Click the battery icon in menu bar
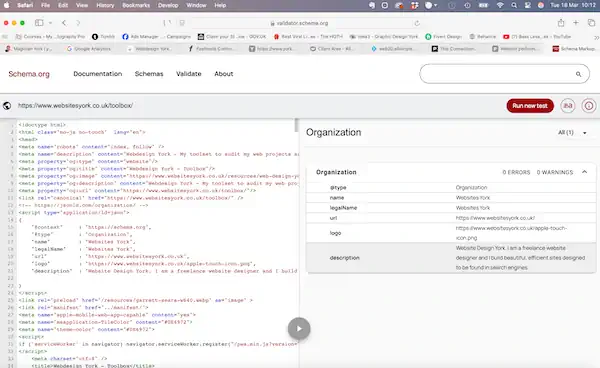The height and width of the screenshot is (368, 600). point(484,5)
